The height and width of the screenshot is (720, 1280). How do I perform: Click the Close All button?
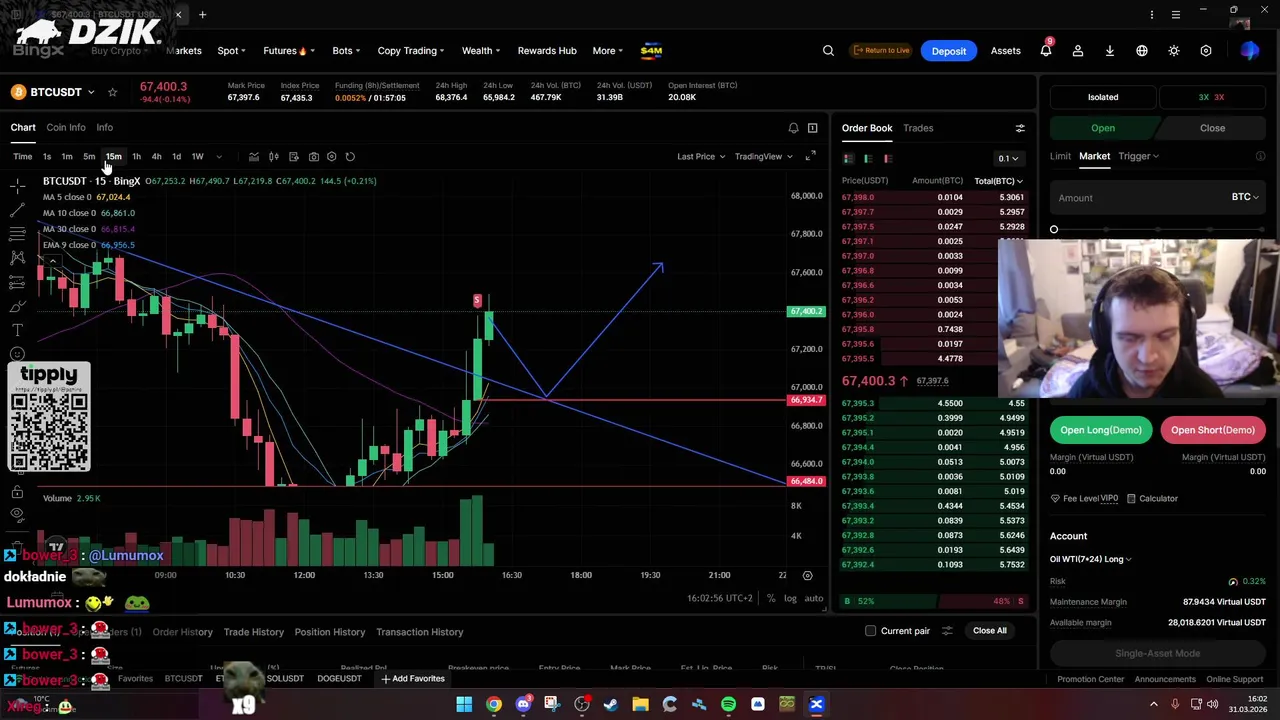point(990,631)
